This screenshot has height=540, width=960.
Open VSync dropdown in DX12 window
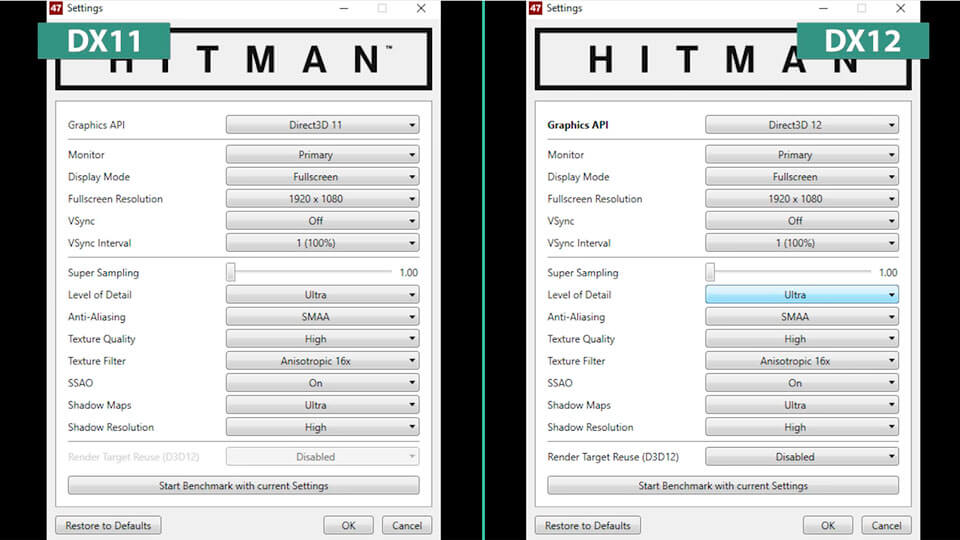point(802,221)
